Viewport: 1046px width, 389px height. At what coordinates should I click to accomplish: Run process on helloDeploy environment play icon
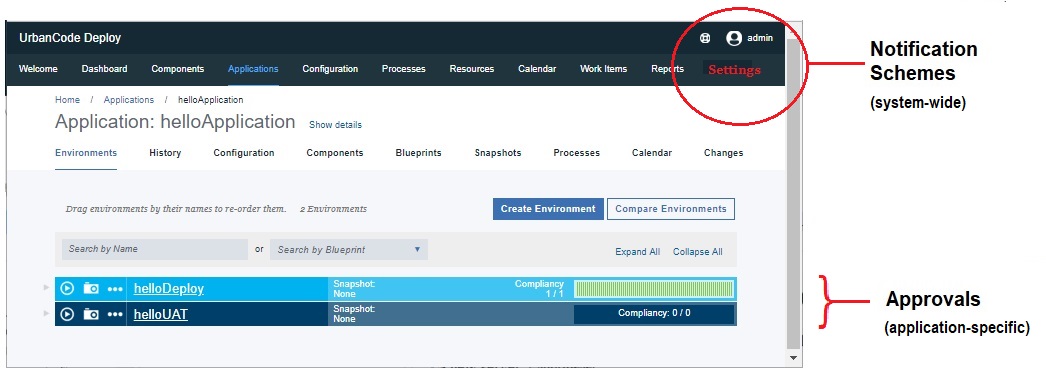(x=67, y=288)
